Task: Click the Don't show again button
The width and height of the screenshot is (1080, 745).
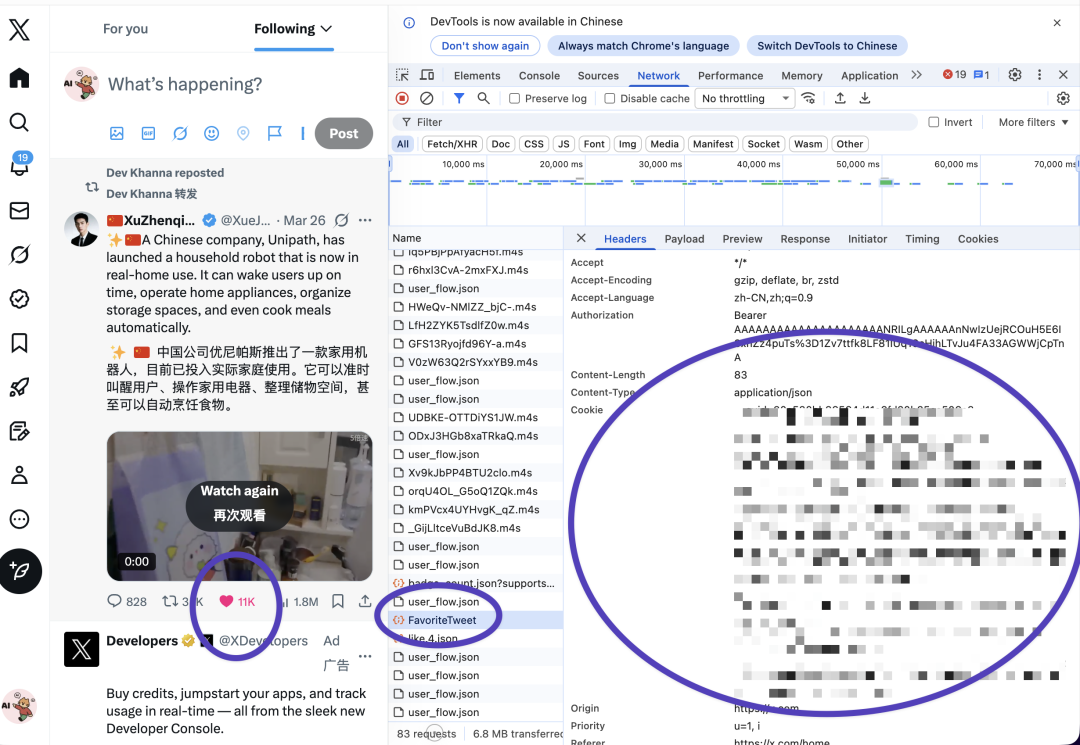Action: click(485, 46)
